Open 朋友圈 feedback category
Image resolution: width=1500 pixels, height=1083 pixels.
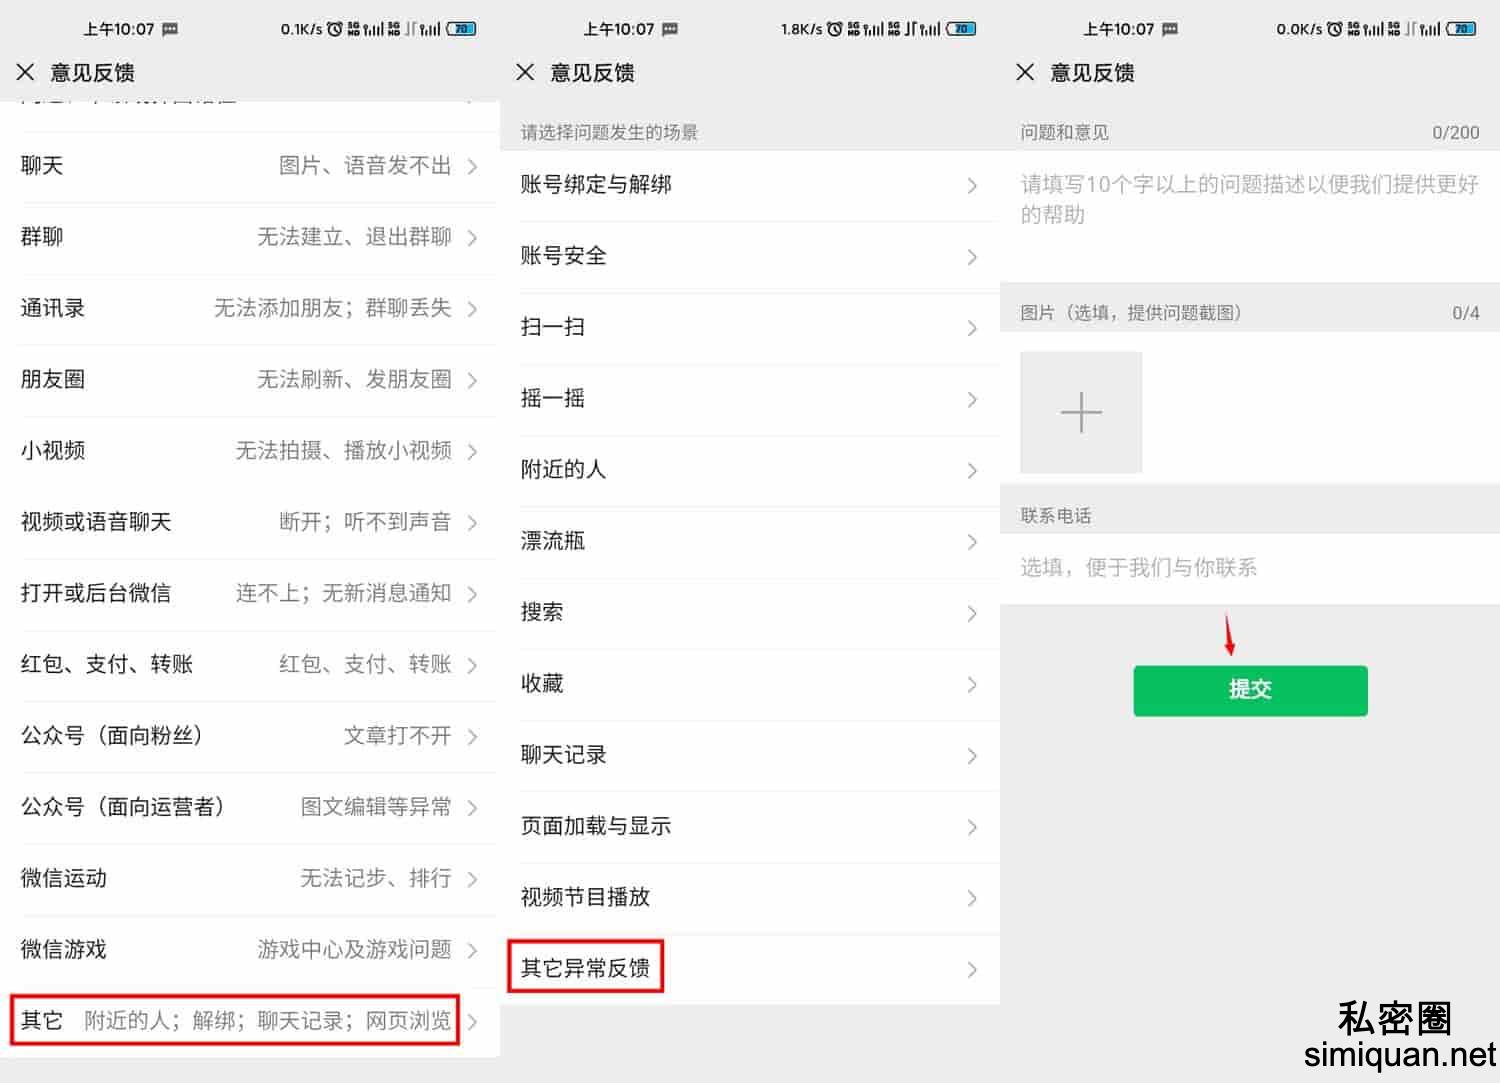coord(248,380)
